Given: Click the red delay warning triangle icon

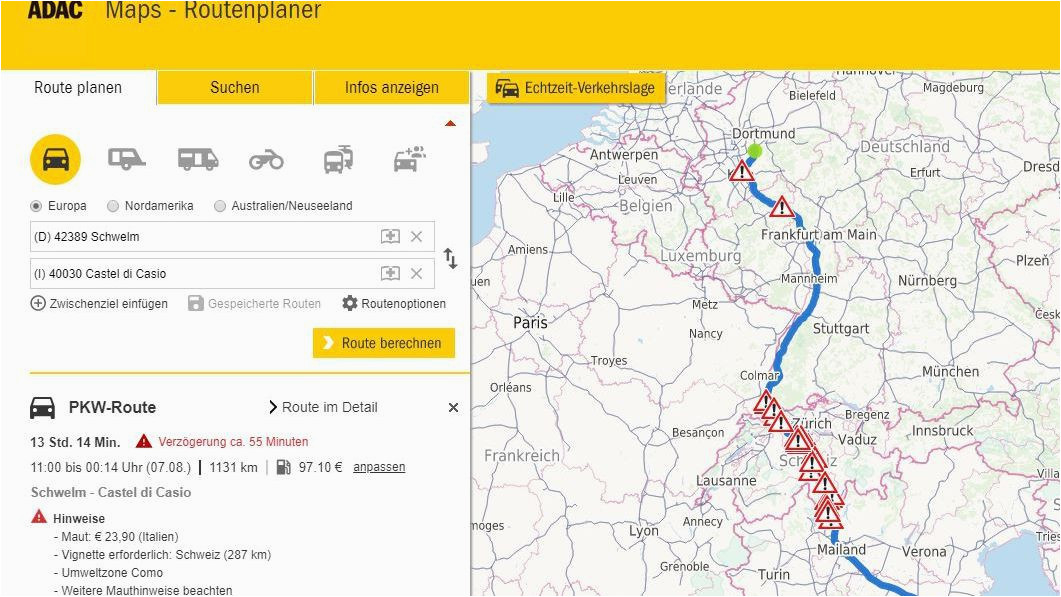Looking at the screenshot, I should pyautogui.click(x=143, y=441).
